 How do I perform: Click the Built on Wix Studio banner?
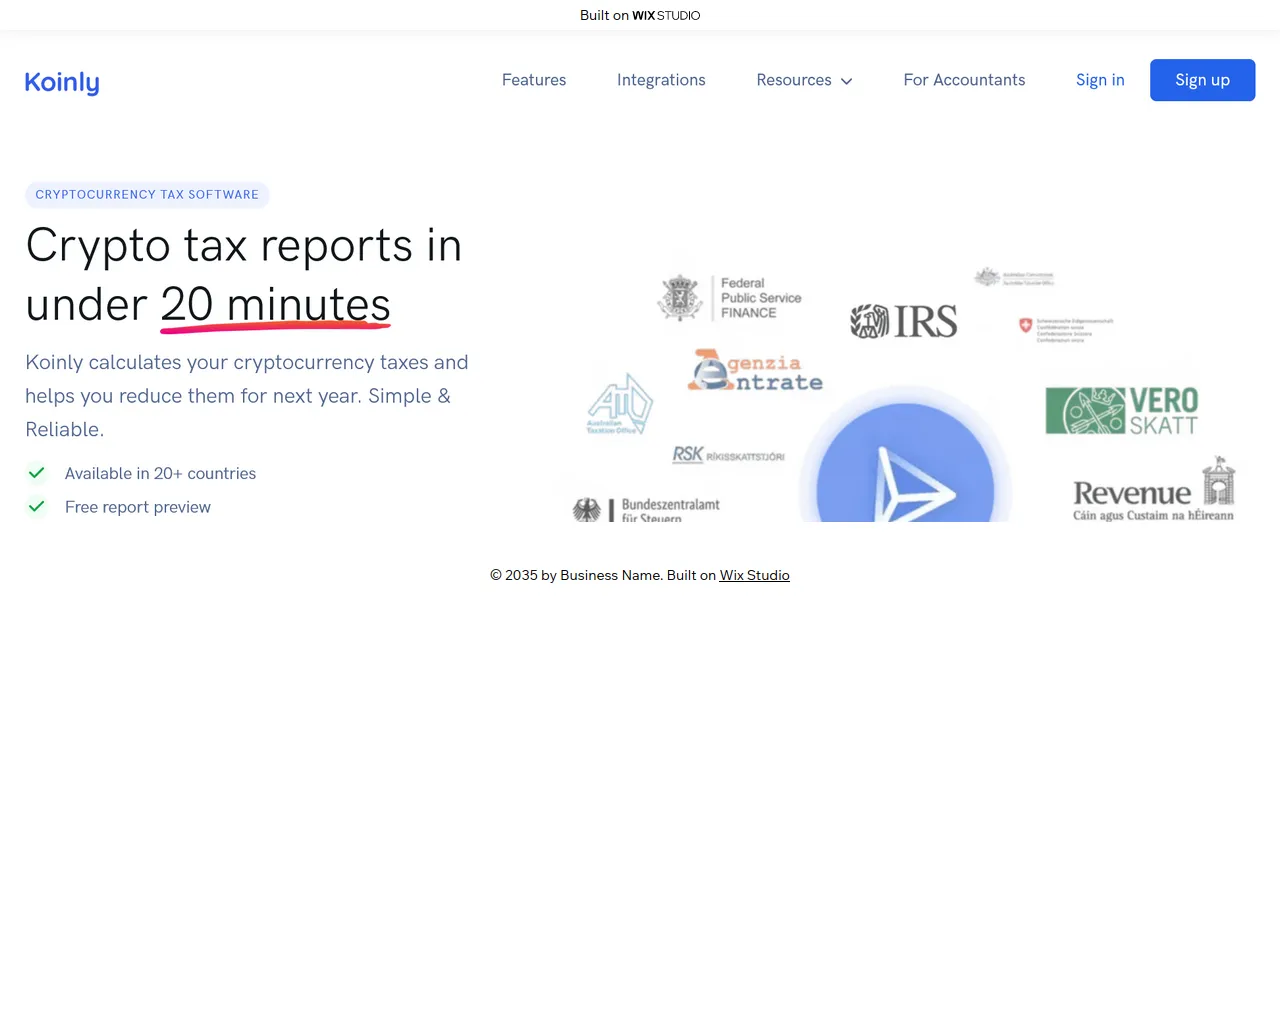[x=640, y=15]
